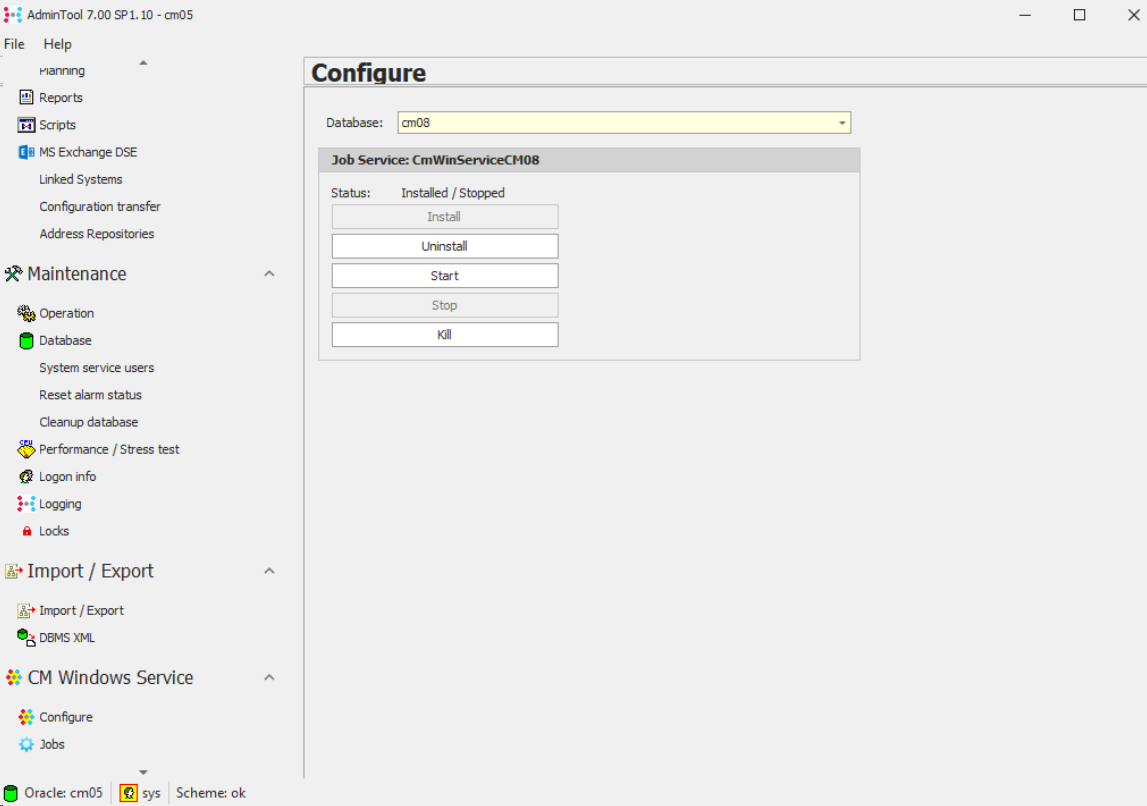Click the Configure page heading
This screenshot has height=806, width=1147.
[369, 73]
